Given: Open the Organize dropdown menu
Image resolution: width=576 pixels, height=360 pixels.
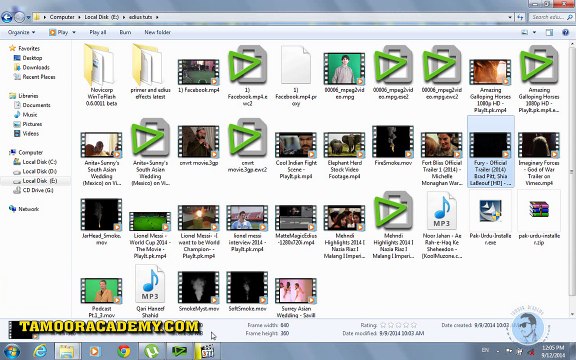Looking at the screenshot, I should (x=21, y=32).
